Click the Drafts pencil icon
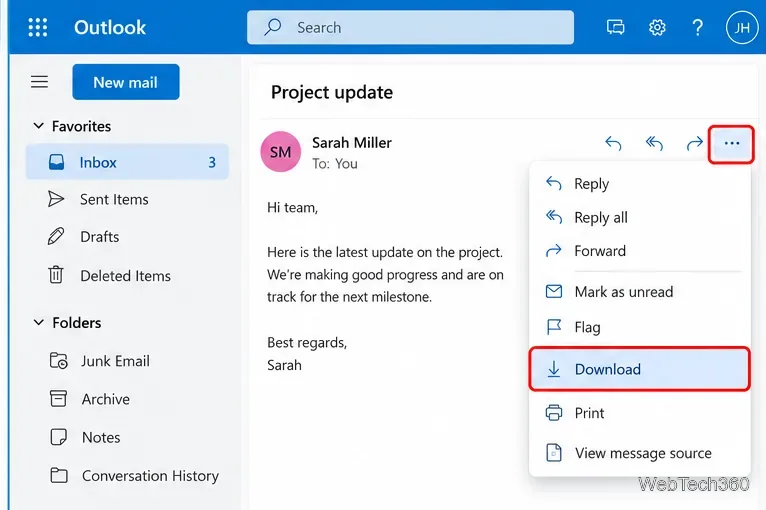Image resolution: width=766 pixels, height=510 pixels. [x=56, y=236]
